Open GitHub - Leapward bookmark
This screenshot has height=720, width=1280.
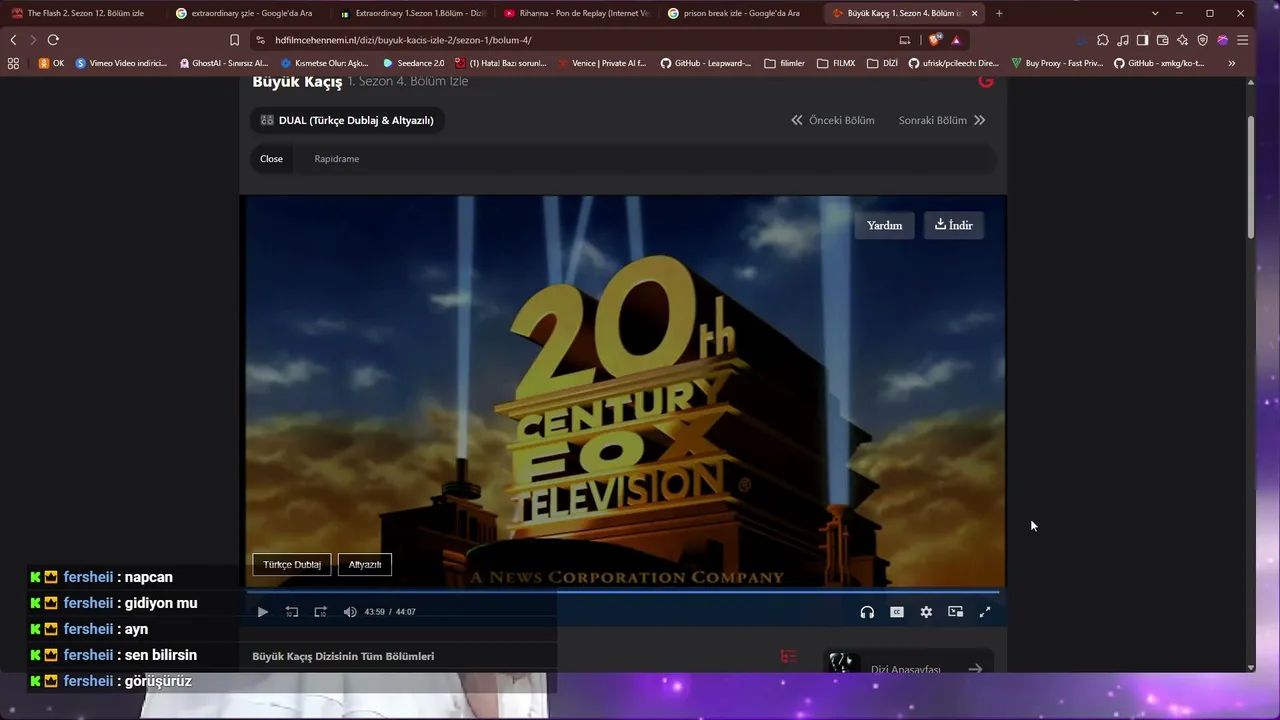(706, 63)
